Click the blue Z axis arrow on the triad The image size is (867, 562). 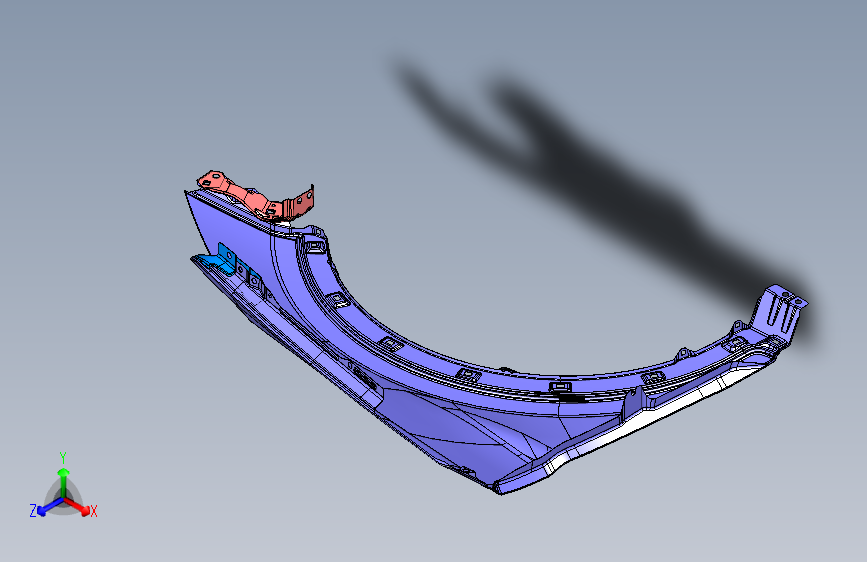tap(50, 507)
